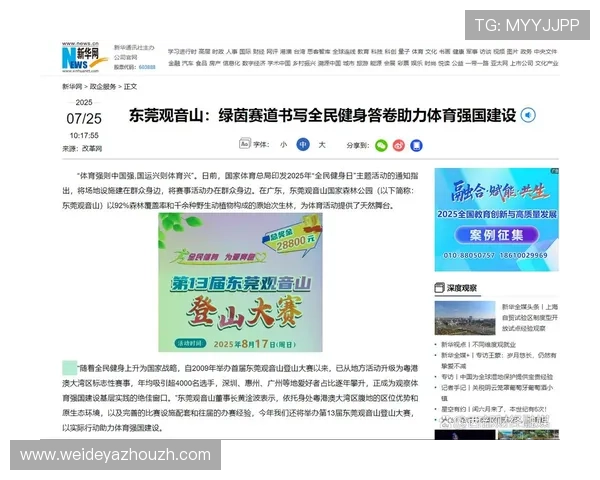Open the 新华全媒+ 专访王蒙 link
Viewport: 600px width, 480px height.
(x=499, y=361)
